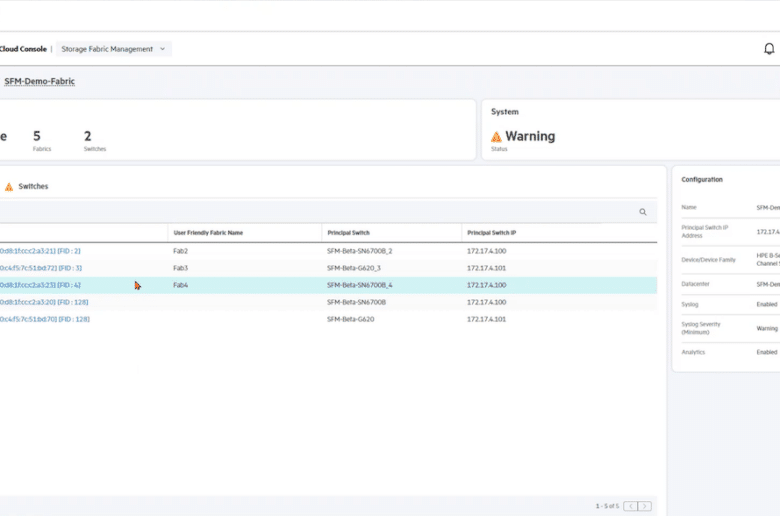
Task: Click SFM-Beta-SN6700B_4 principal switch cell
Action: click(360, 285)
